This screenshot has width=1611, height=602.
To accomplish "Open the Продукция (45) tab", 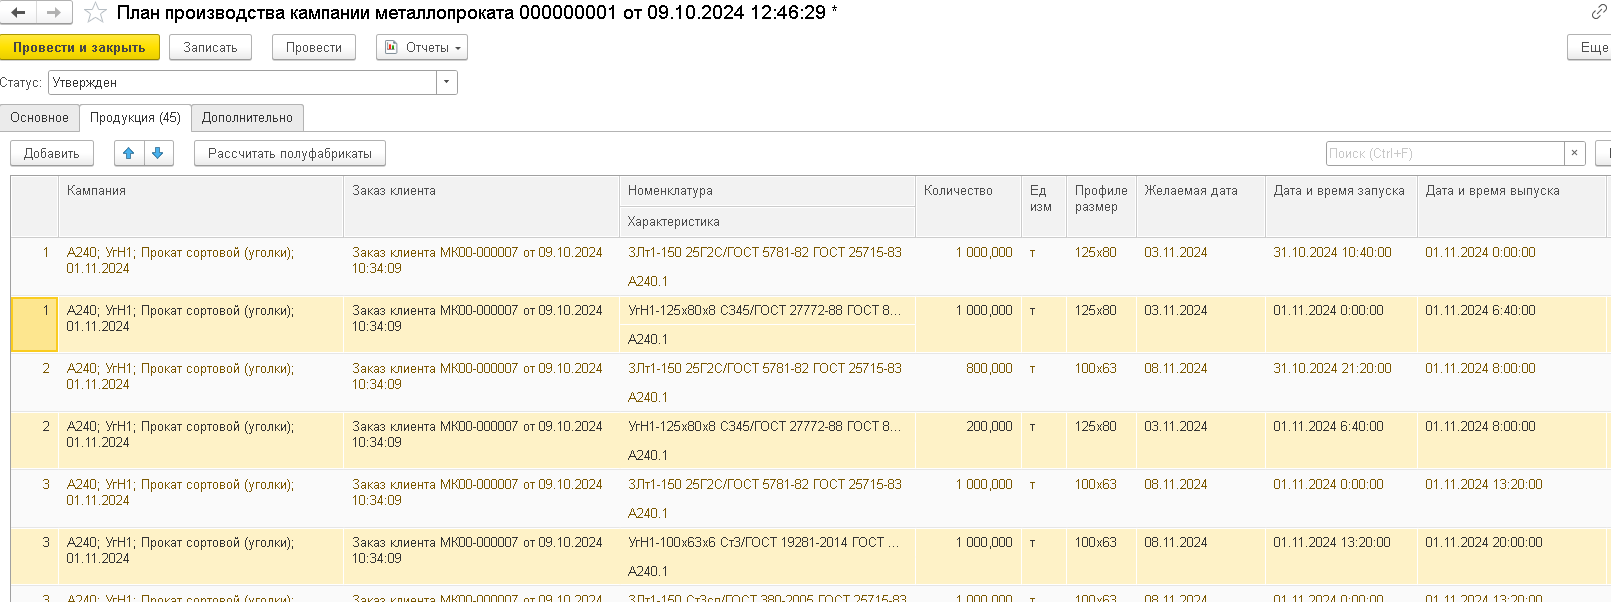I will [x=135, y=118].
